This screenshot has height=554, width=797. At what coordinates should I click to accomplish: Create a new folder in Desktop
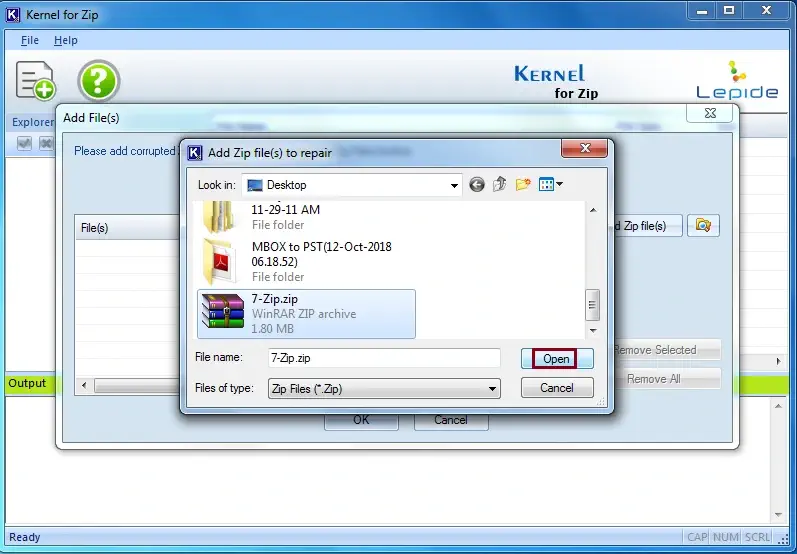523,184
